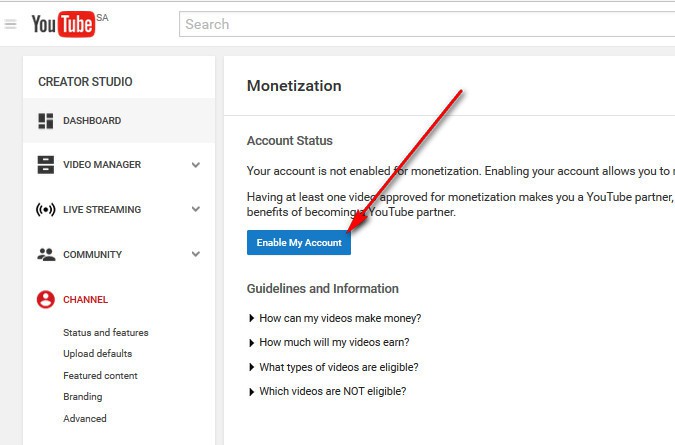Screen dimensions: 675x445
Task: Expand 'What types of videos are eligible?'
Action: point(251,367)
